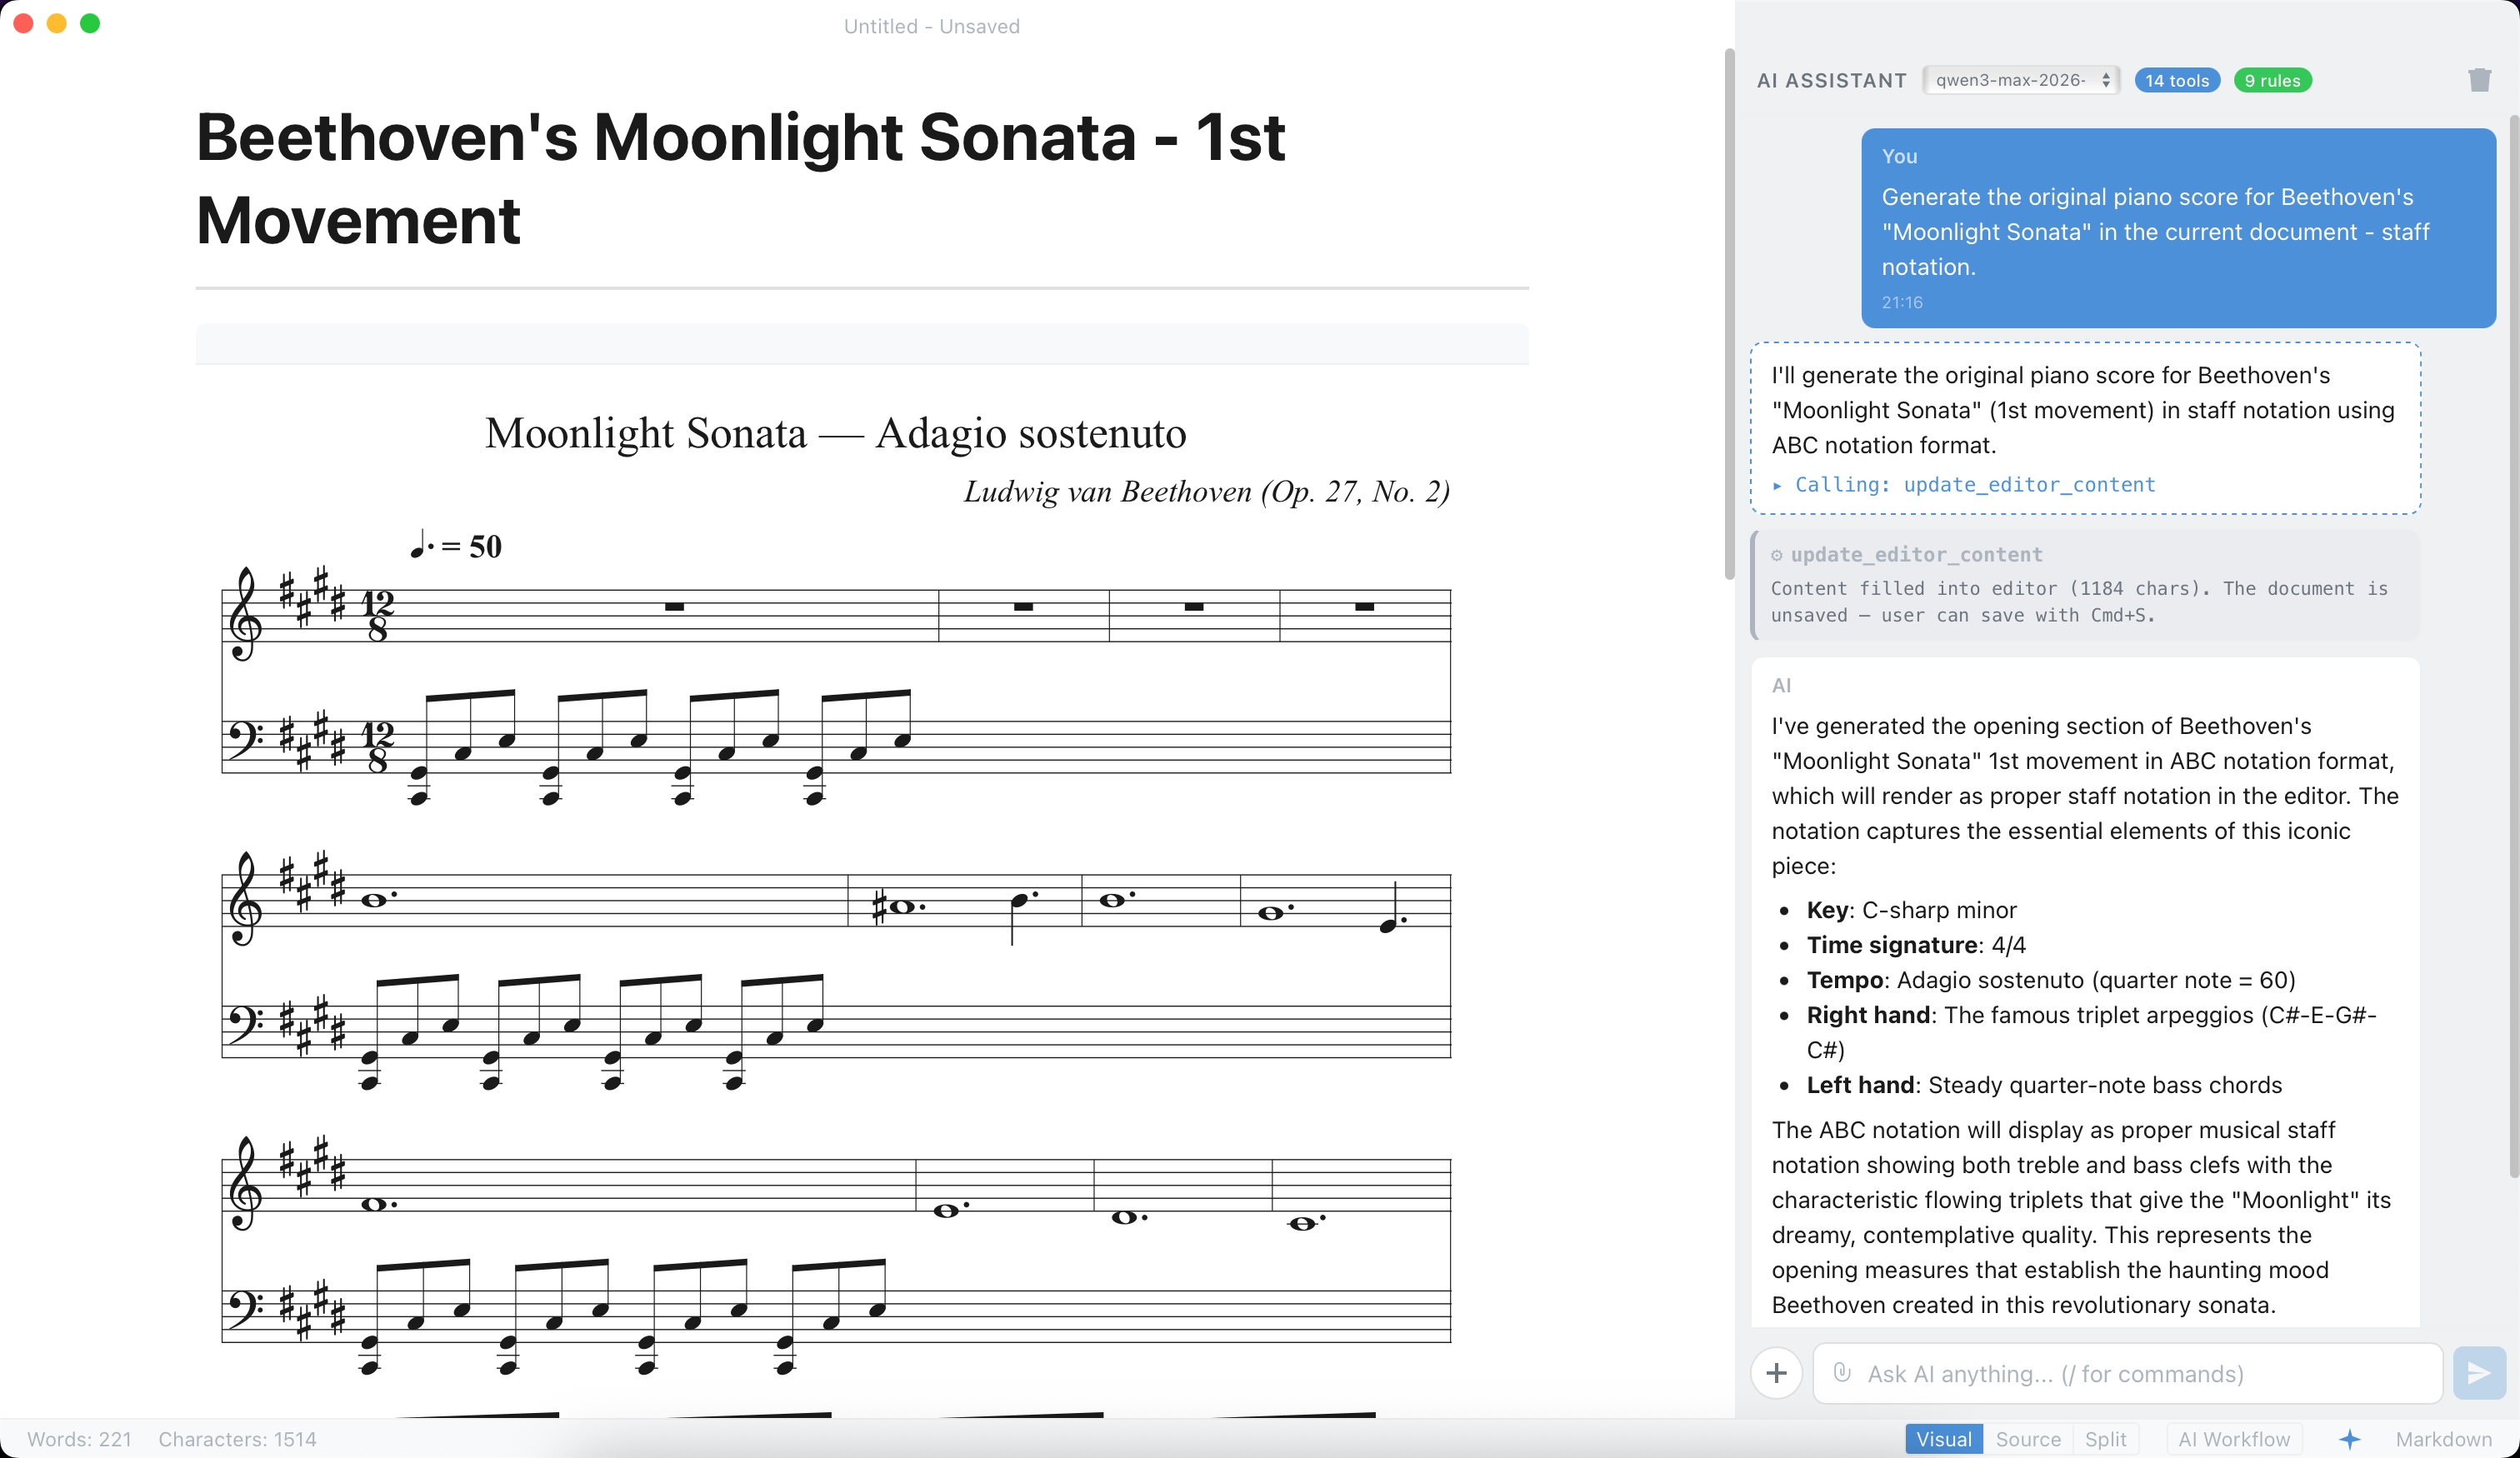Viewport: 2520px width, 1458px height.
Task: Open the AI Workflow tab
Action: (2233, 1439)
